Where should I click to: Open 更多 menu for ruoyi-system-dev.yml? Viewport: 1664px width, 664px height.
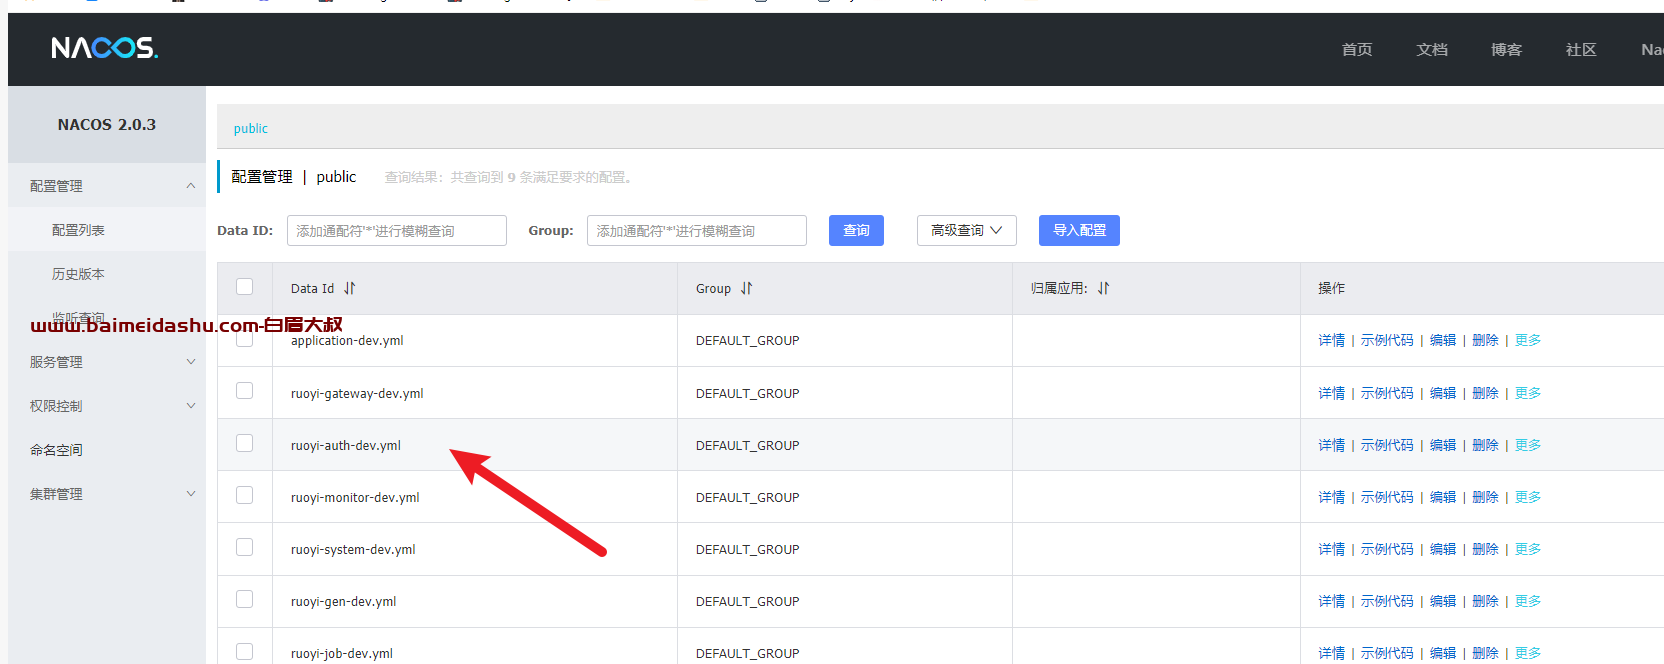click(1528, 549)
